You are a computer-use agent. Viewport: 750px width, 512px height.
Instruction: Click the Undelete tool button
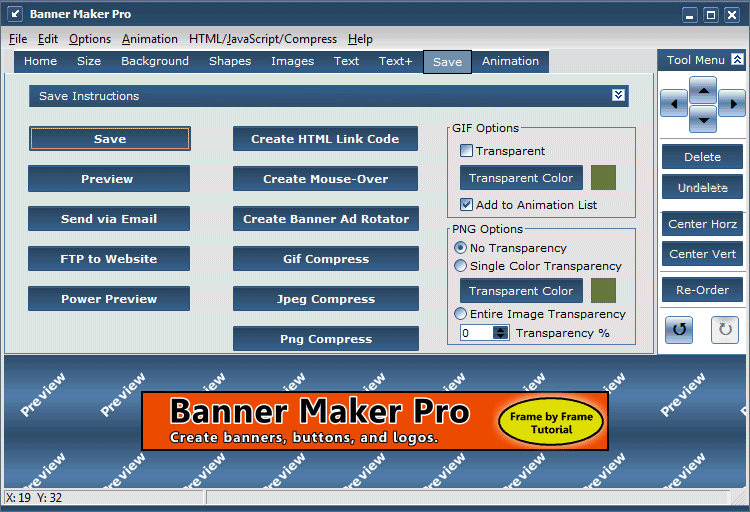[702, 187]
